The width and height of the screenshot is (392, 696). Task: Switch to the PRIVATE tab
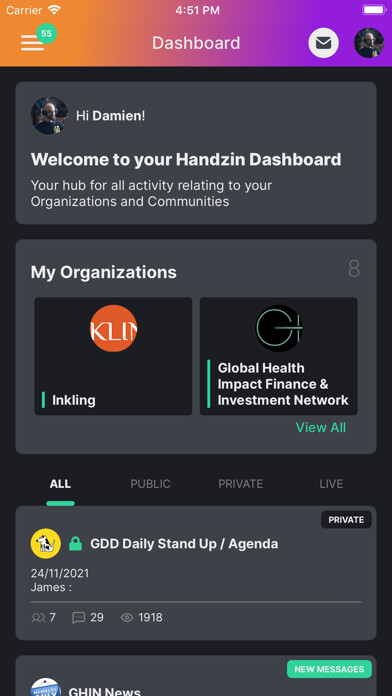coord(241,484)
